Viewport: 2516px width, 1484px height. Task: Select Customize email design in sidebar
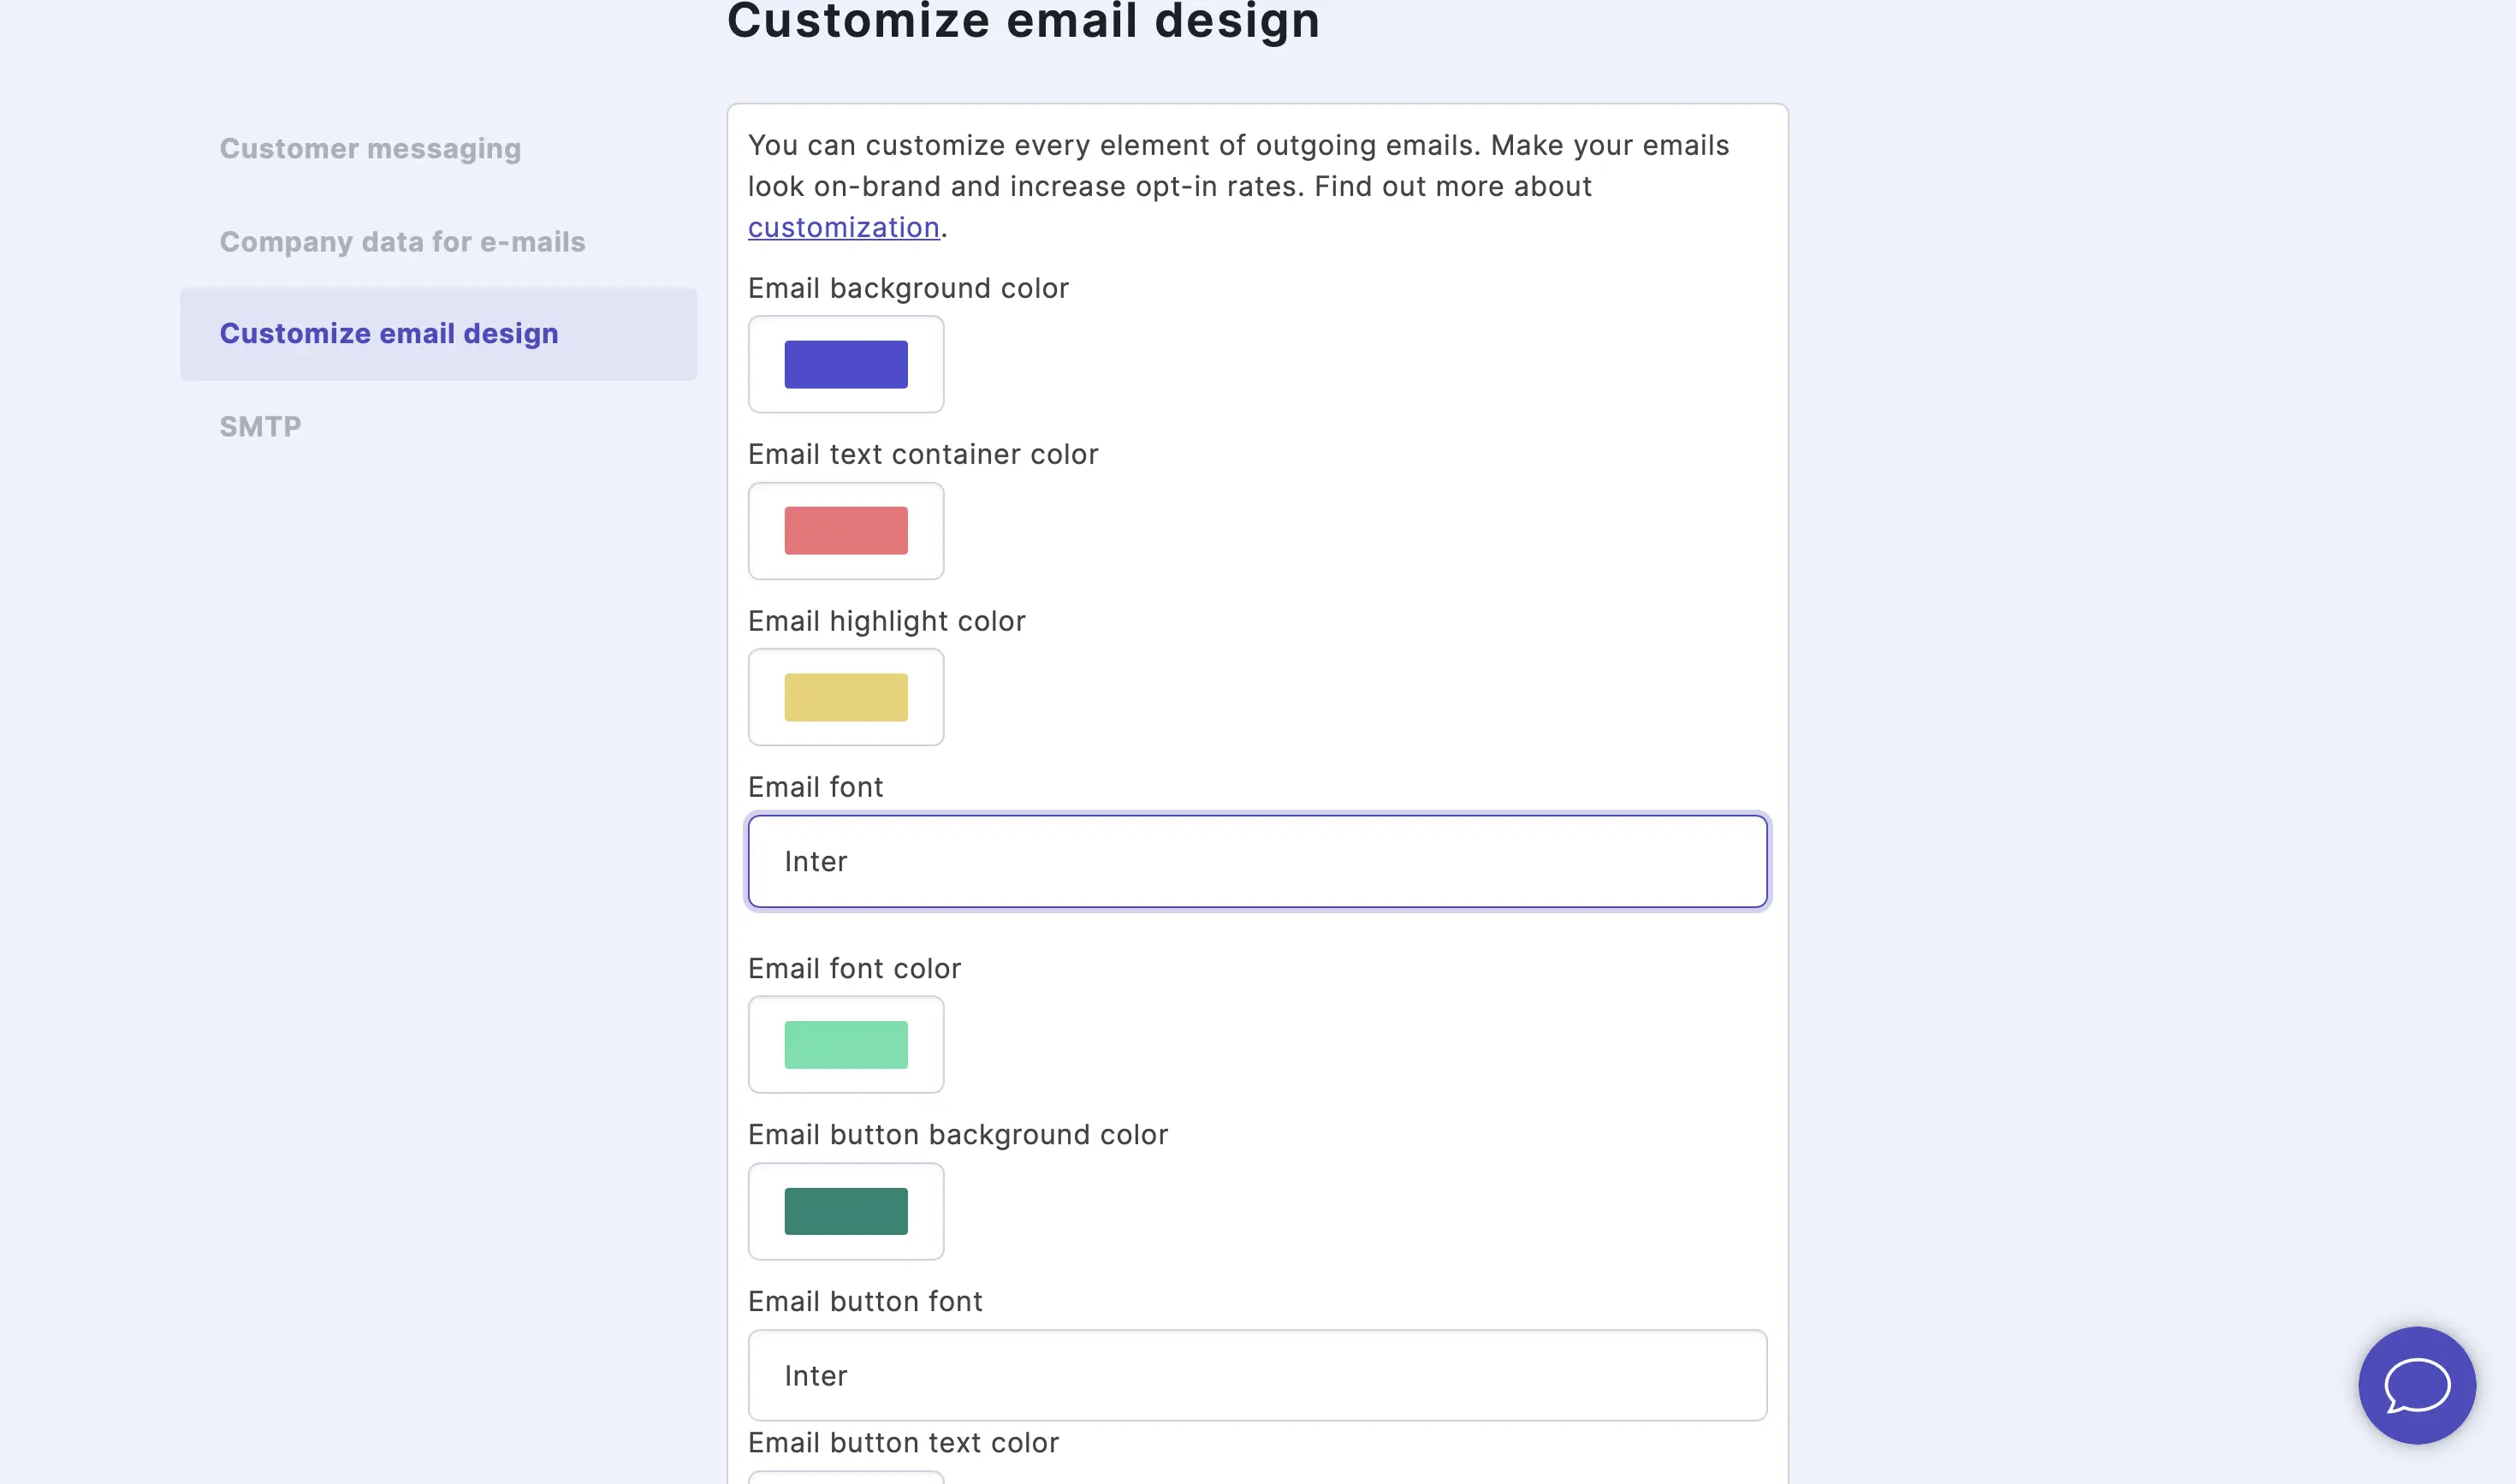pos(438,334)
